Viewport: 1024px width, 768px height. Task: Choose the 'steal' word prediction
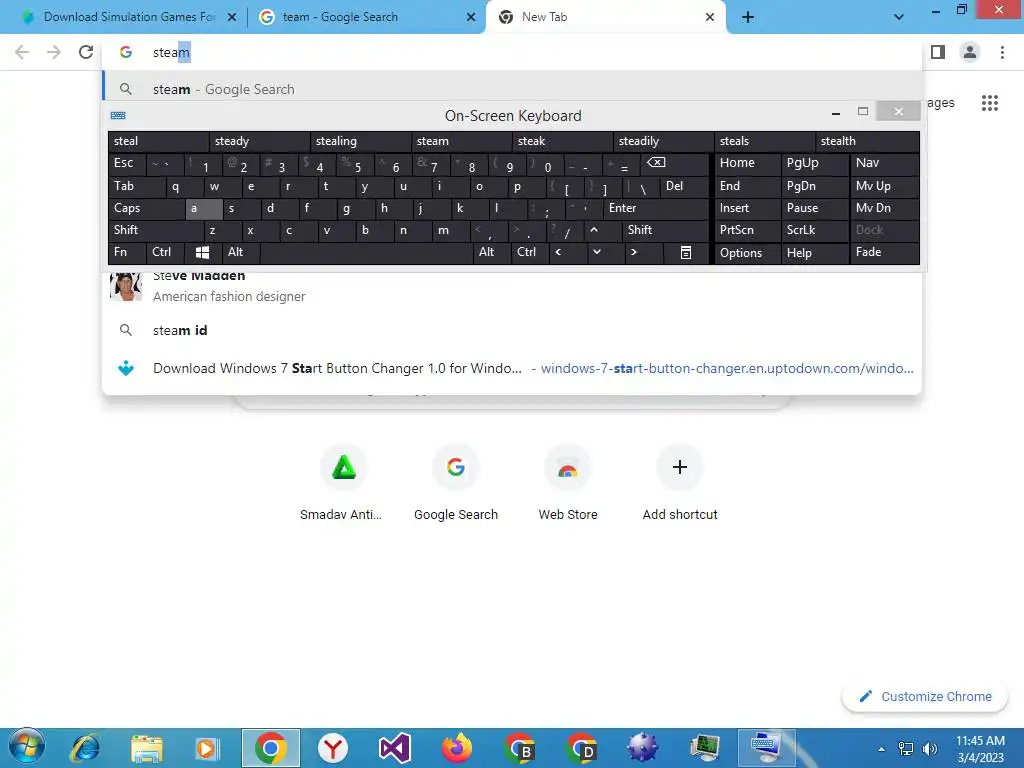pos(158,141)
